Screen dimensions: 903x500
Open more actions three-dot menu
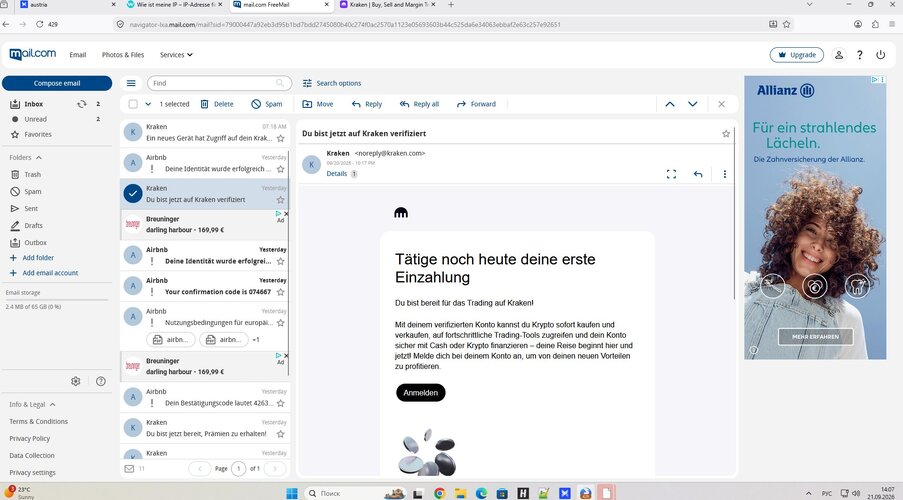[x=724, y=174]
